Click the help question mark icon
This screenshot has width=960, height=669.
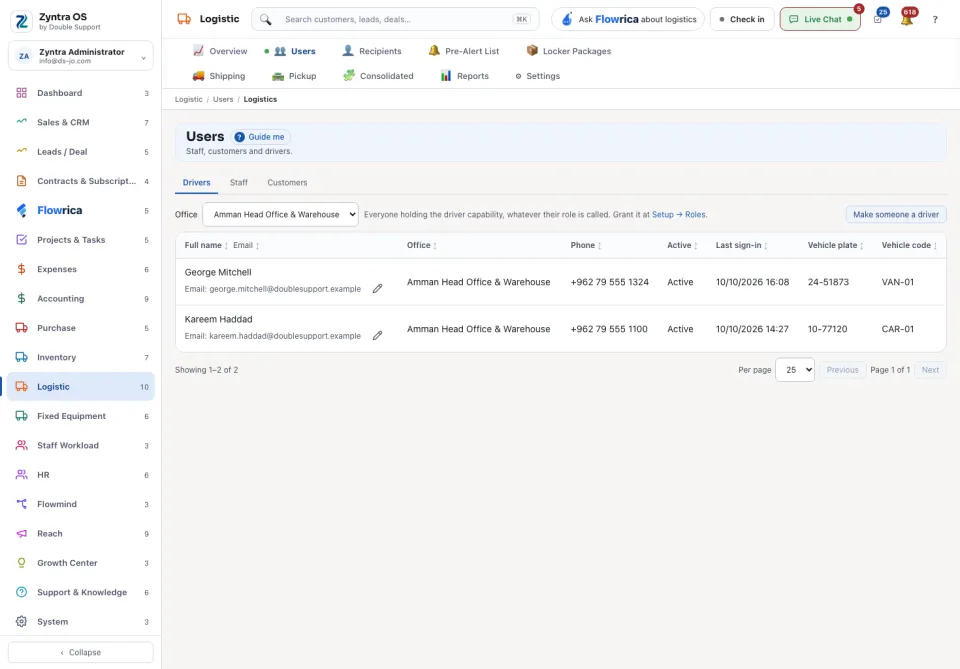click(x=935, y=20)
